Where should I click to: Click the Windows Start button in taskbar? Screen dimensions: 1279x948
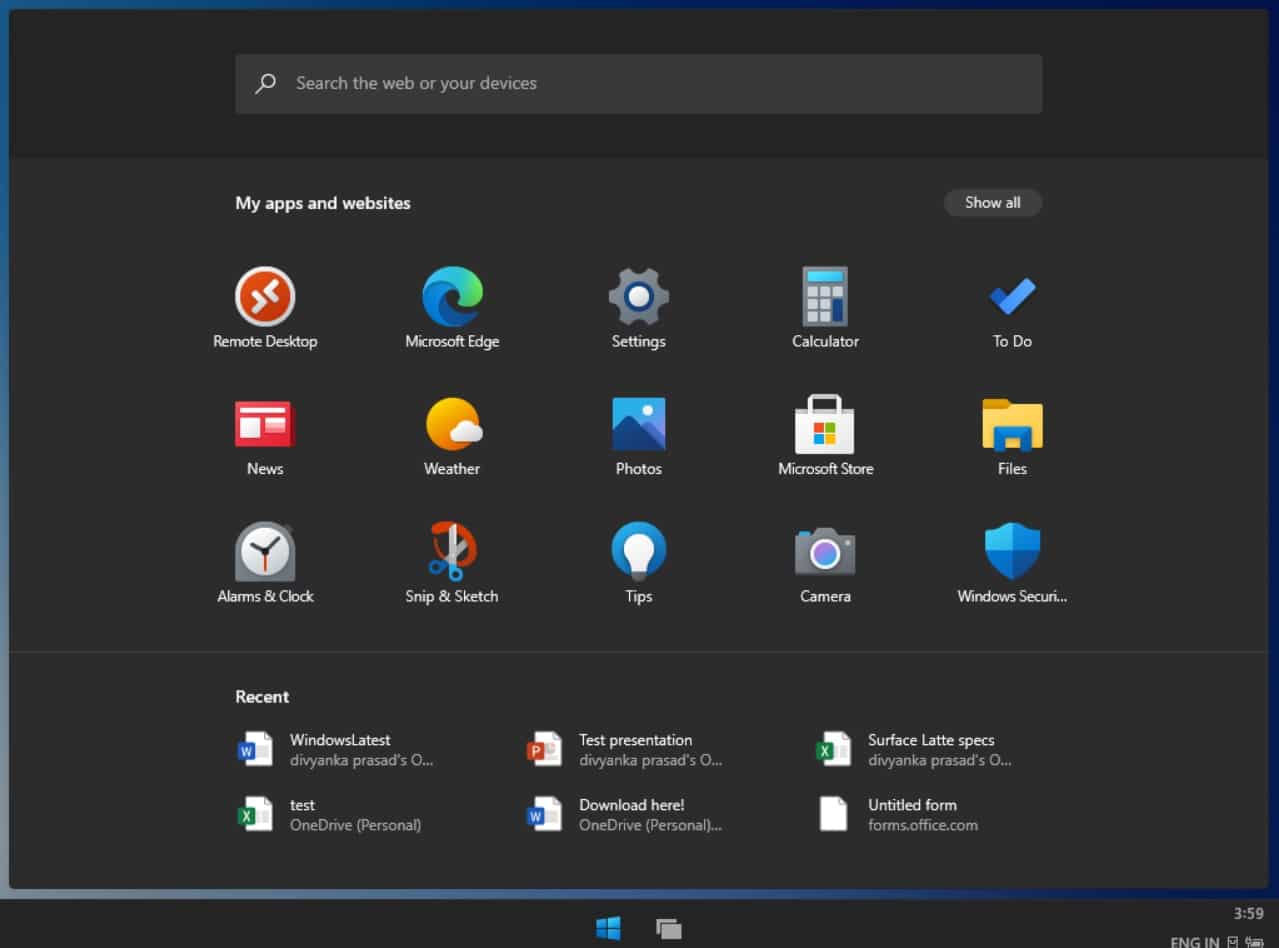tap(608, 928)
